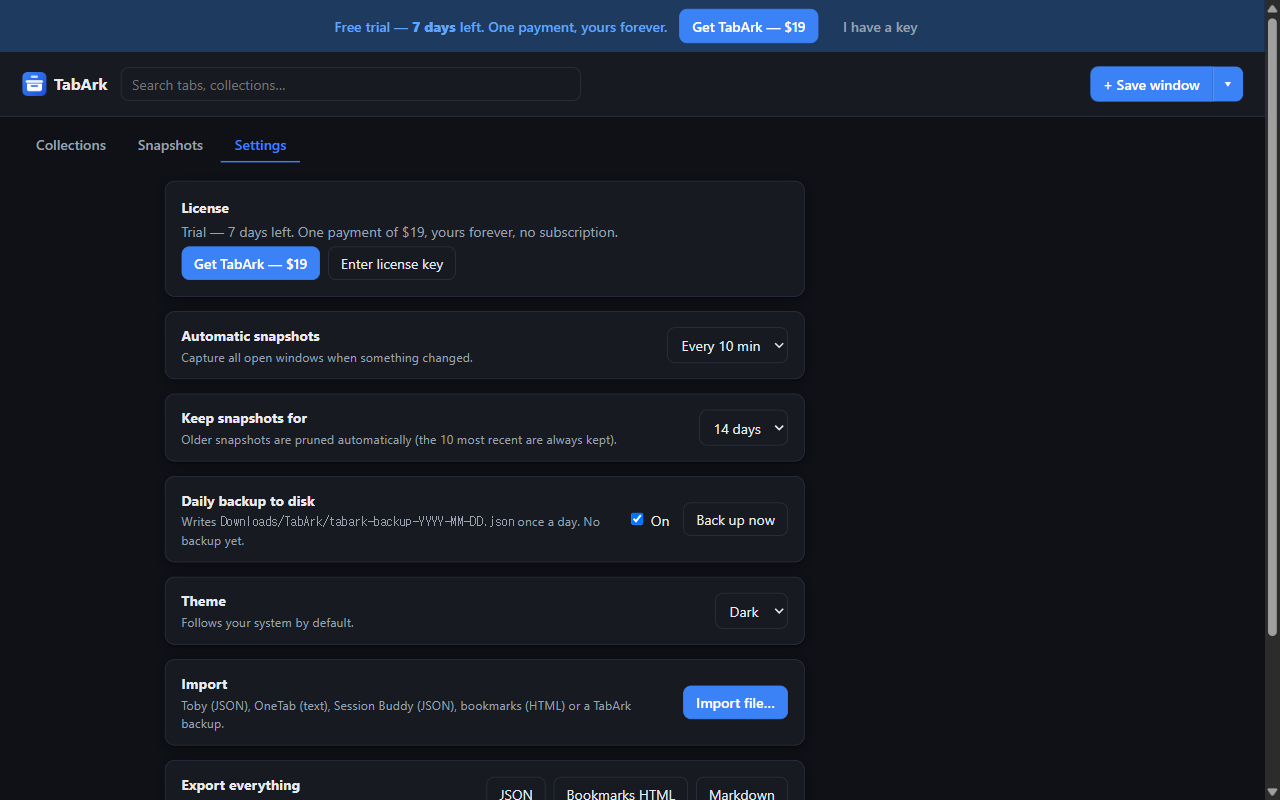Screen dimensions: 1280x800
Task: Click the Theme heading text
Action: pyautogui.click(x=203, y=601)
